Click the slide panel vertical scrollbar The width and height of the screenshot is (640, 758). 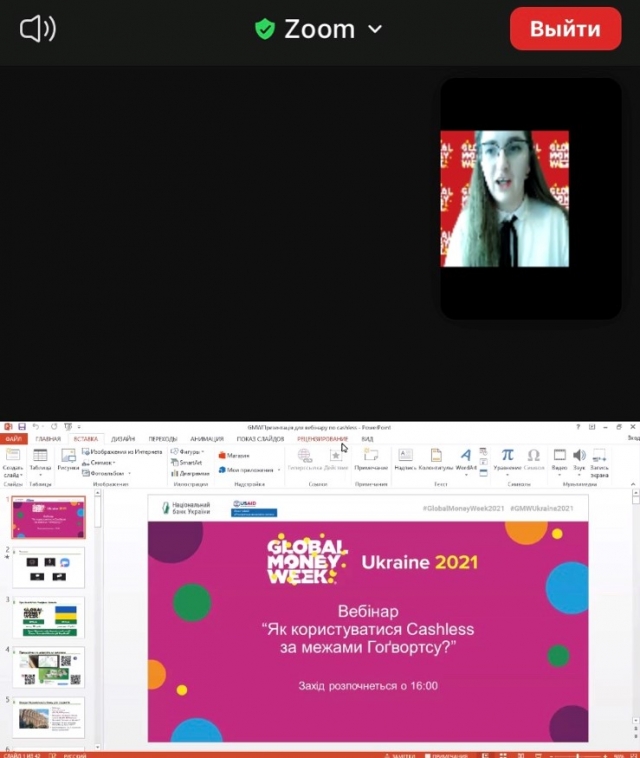98,619
